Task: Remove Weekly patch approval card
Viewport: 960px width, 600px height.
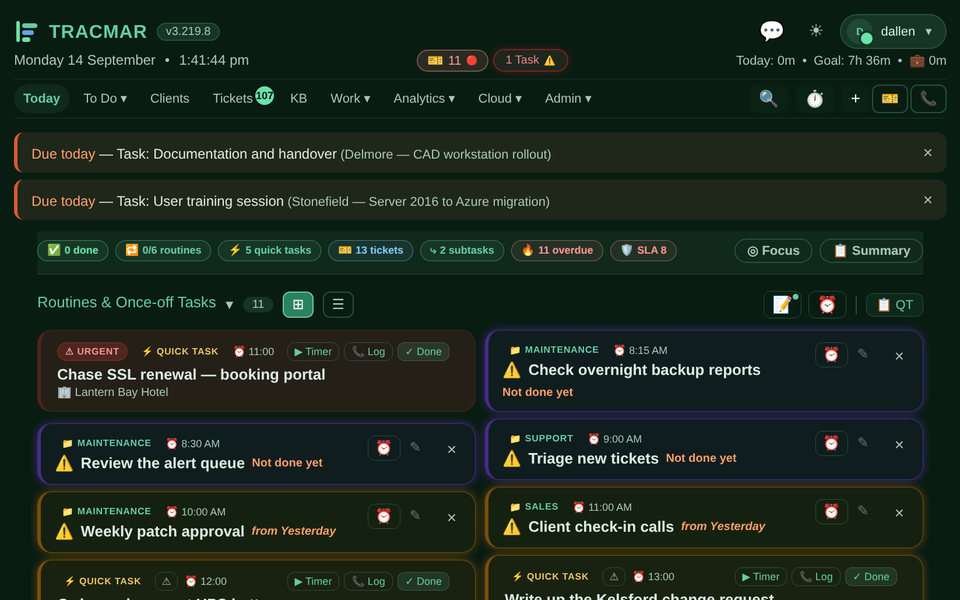Action: point(451,517)
